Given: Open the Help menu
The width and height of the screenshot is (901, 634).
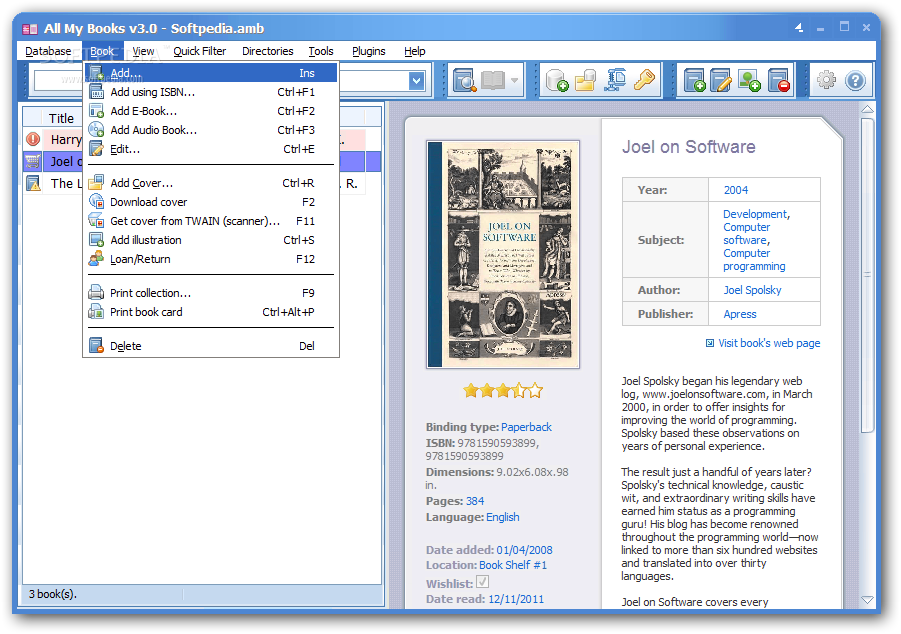Looking at the screenshot, I should 414,51.
